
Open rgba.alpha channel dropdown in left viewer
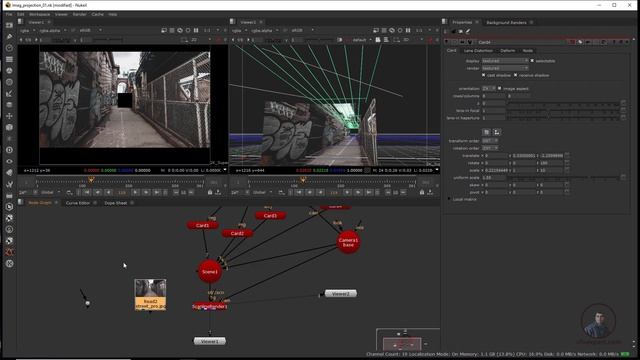click(x=53, y=30)
